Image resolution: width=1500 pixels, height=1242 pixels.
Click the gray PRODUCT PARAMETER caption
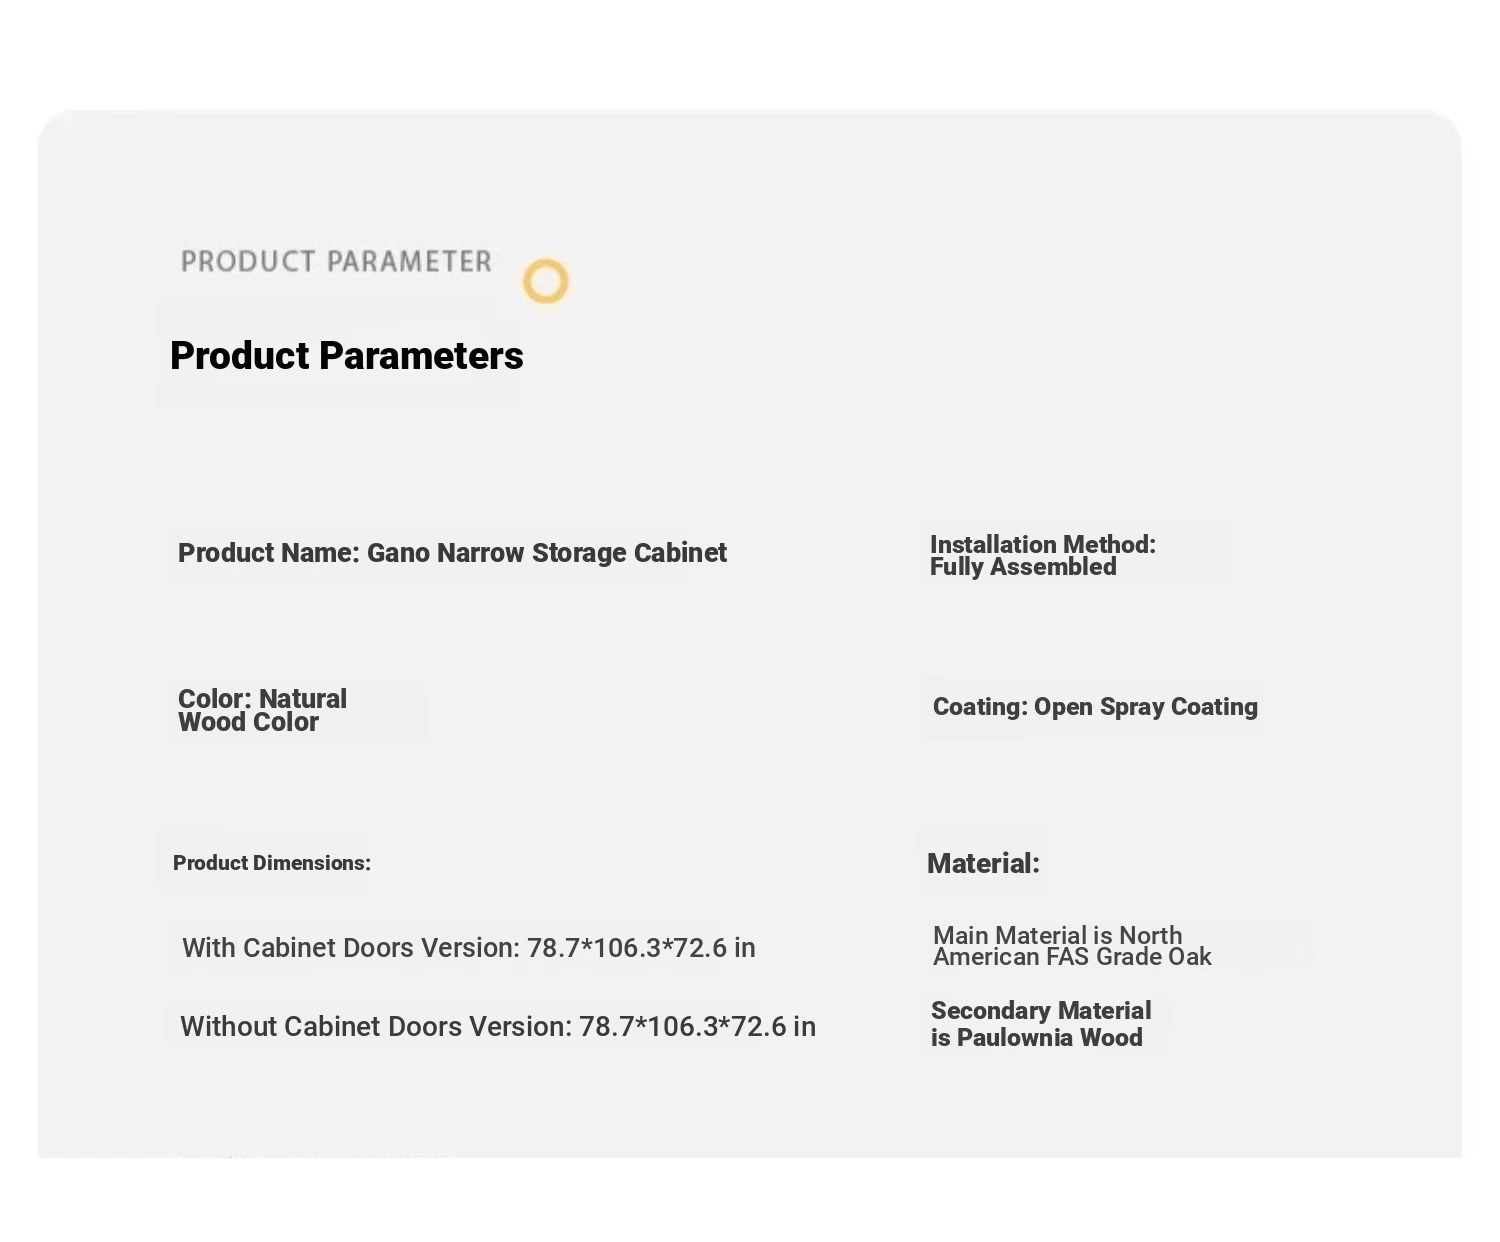[x=336, y=262]
